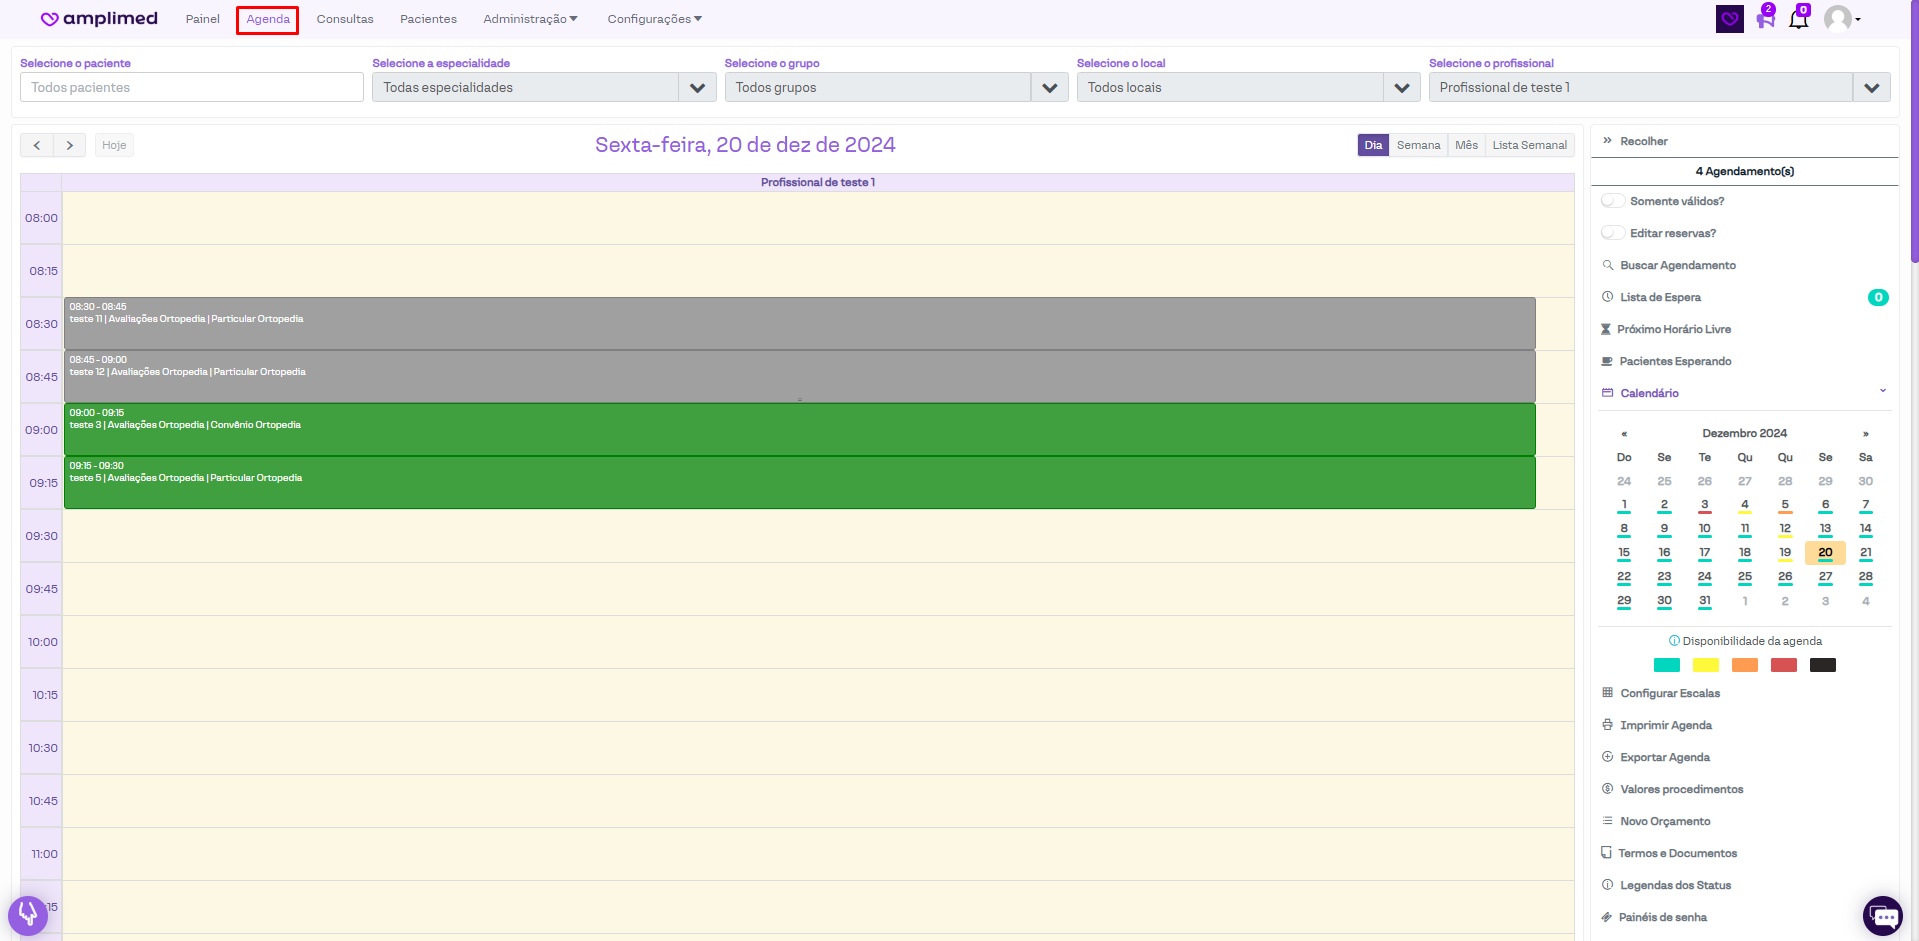Open the chat support bubble icon
Screen dimensions: 1919x941
coord(1883,916)
